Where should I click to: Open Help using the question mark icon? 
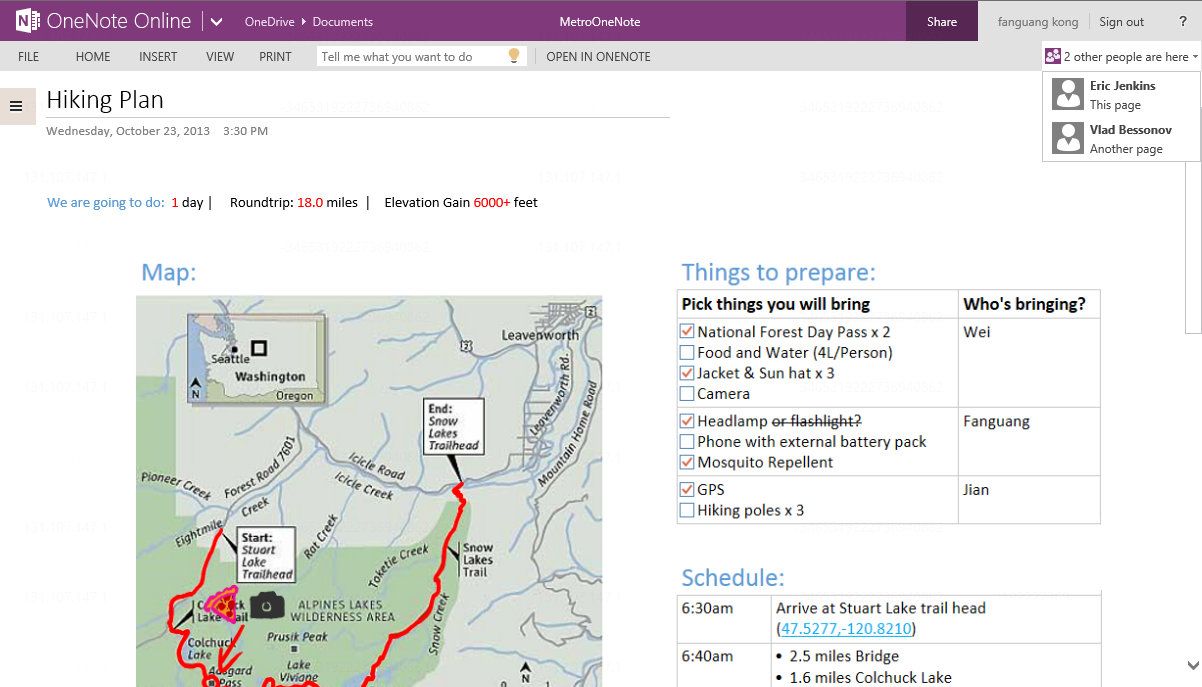pos(1182,21)
